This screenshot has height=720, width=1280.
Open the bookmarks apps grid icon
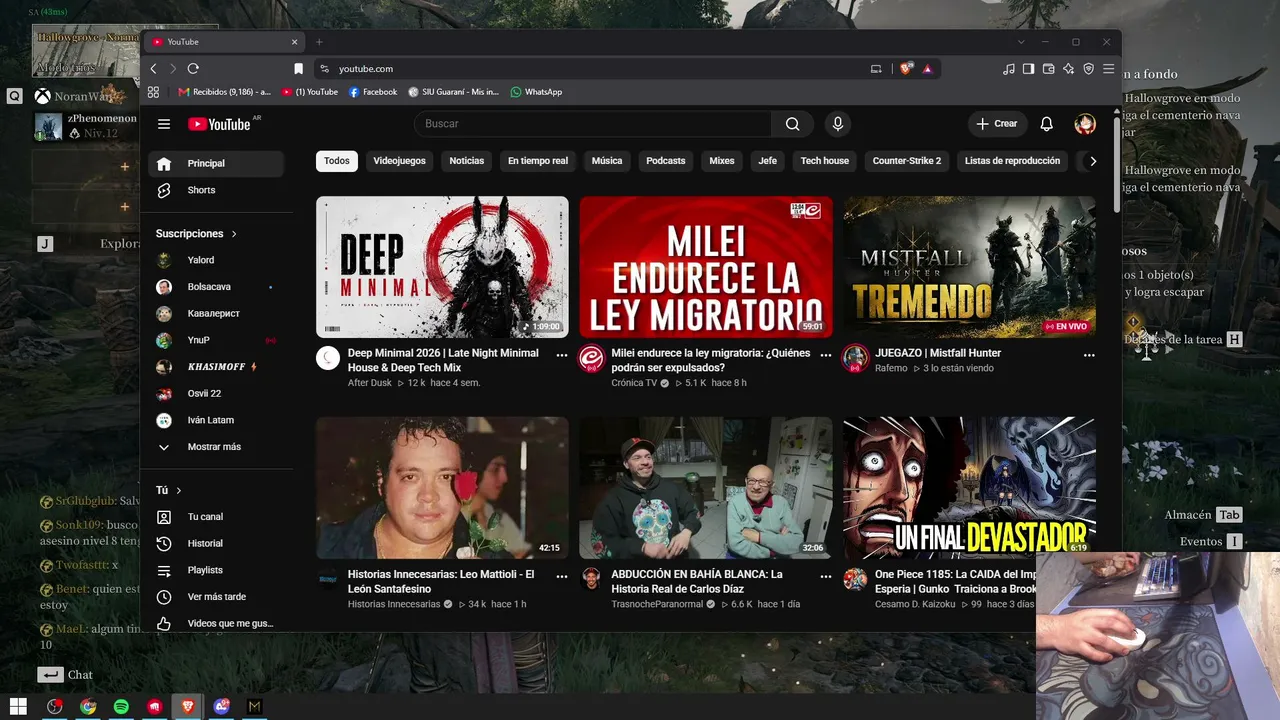(153, 92)
